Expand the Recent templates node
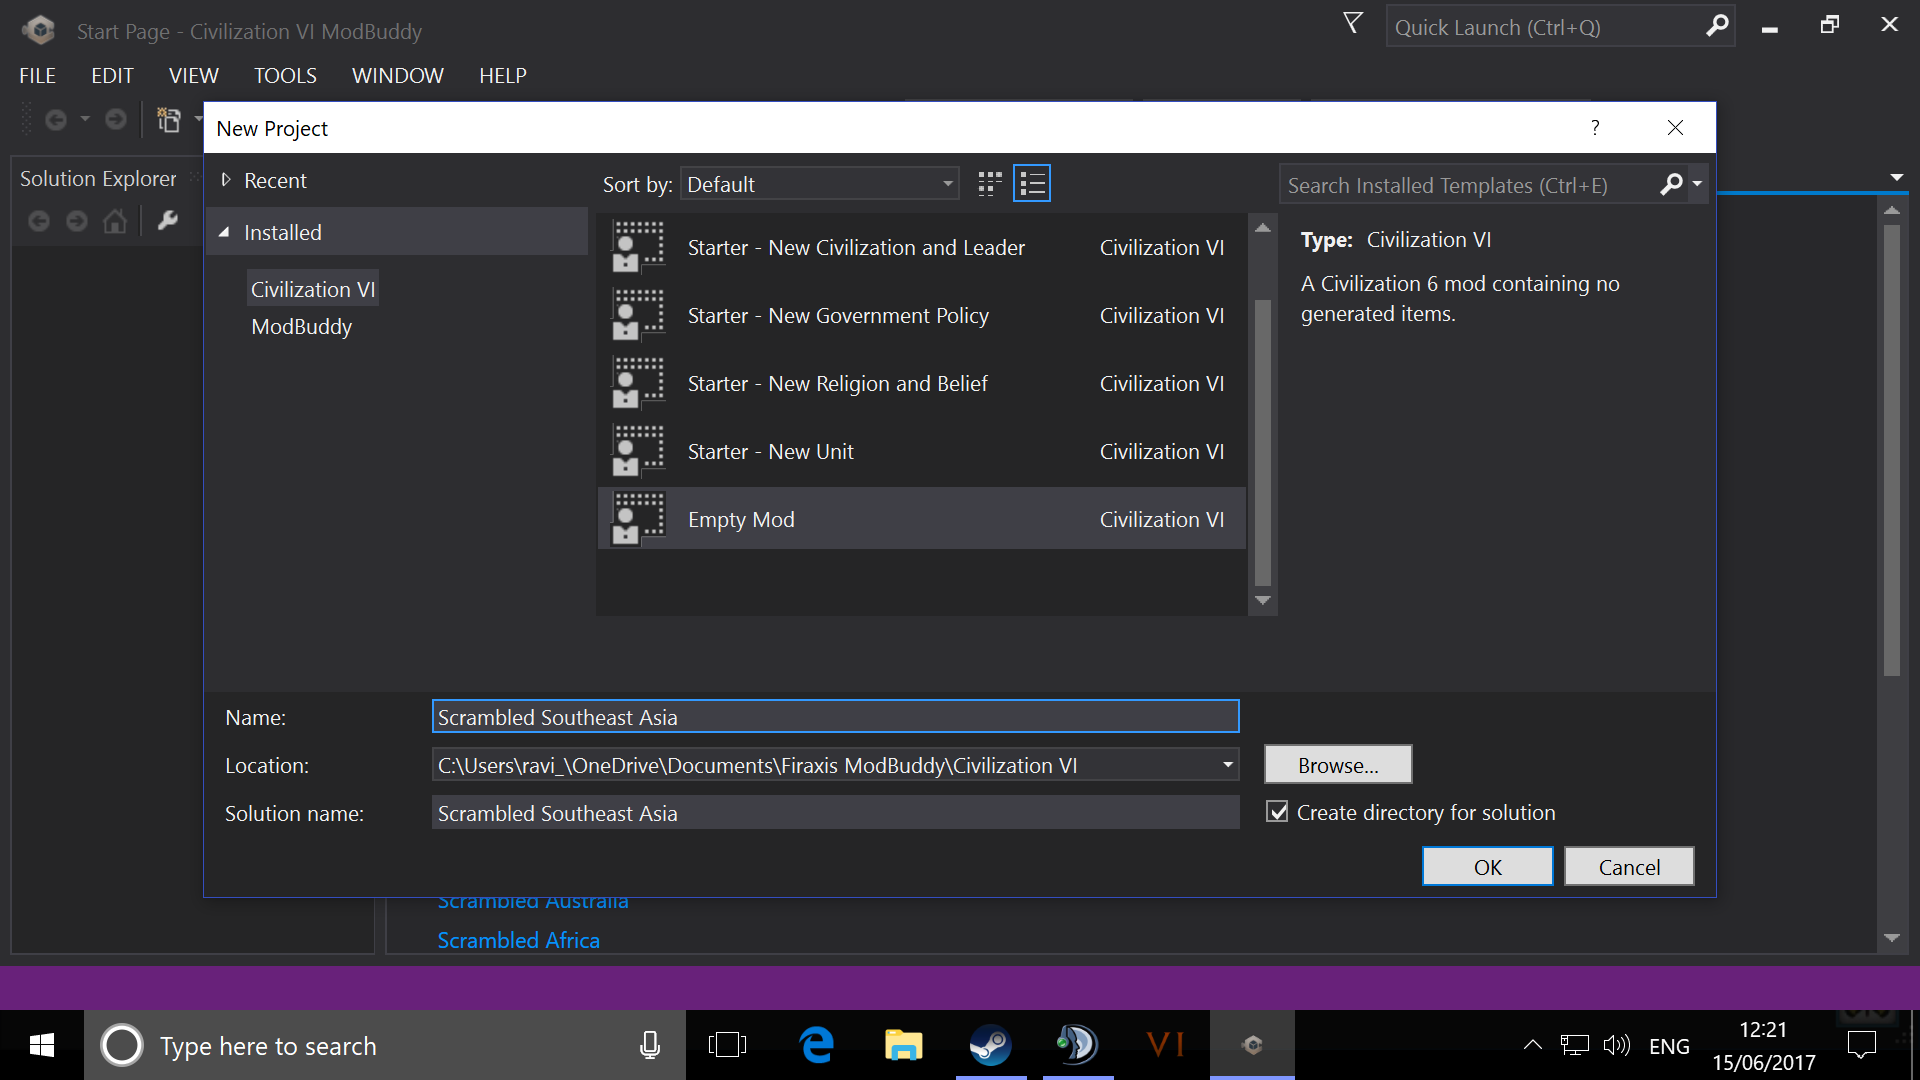This screenshot has height=1080, width=1920. [x=226, y=180]
